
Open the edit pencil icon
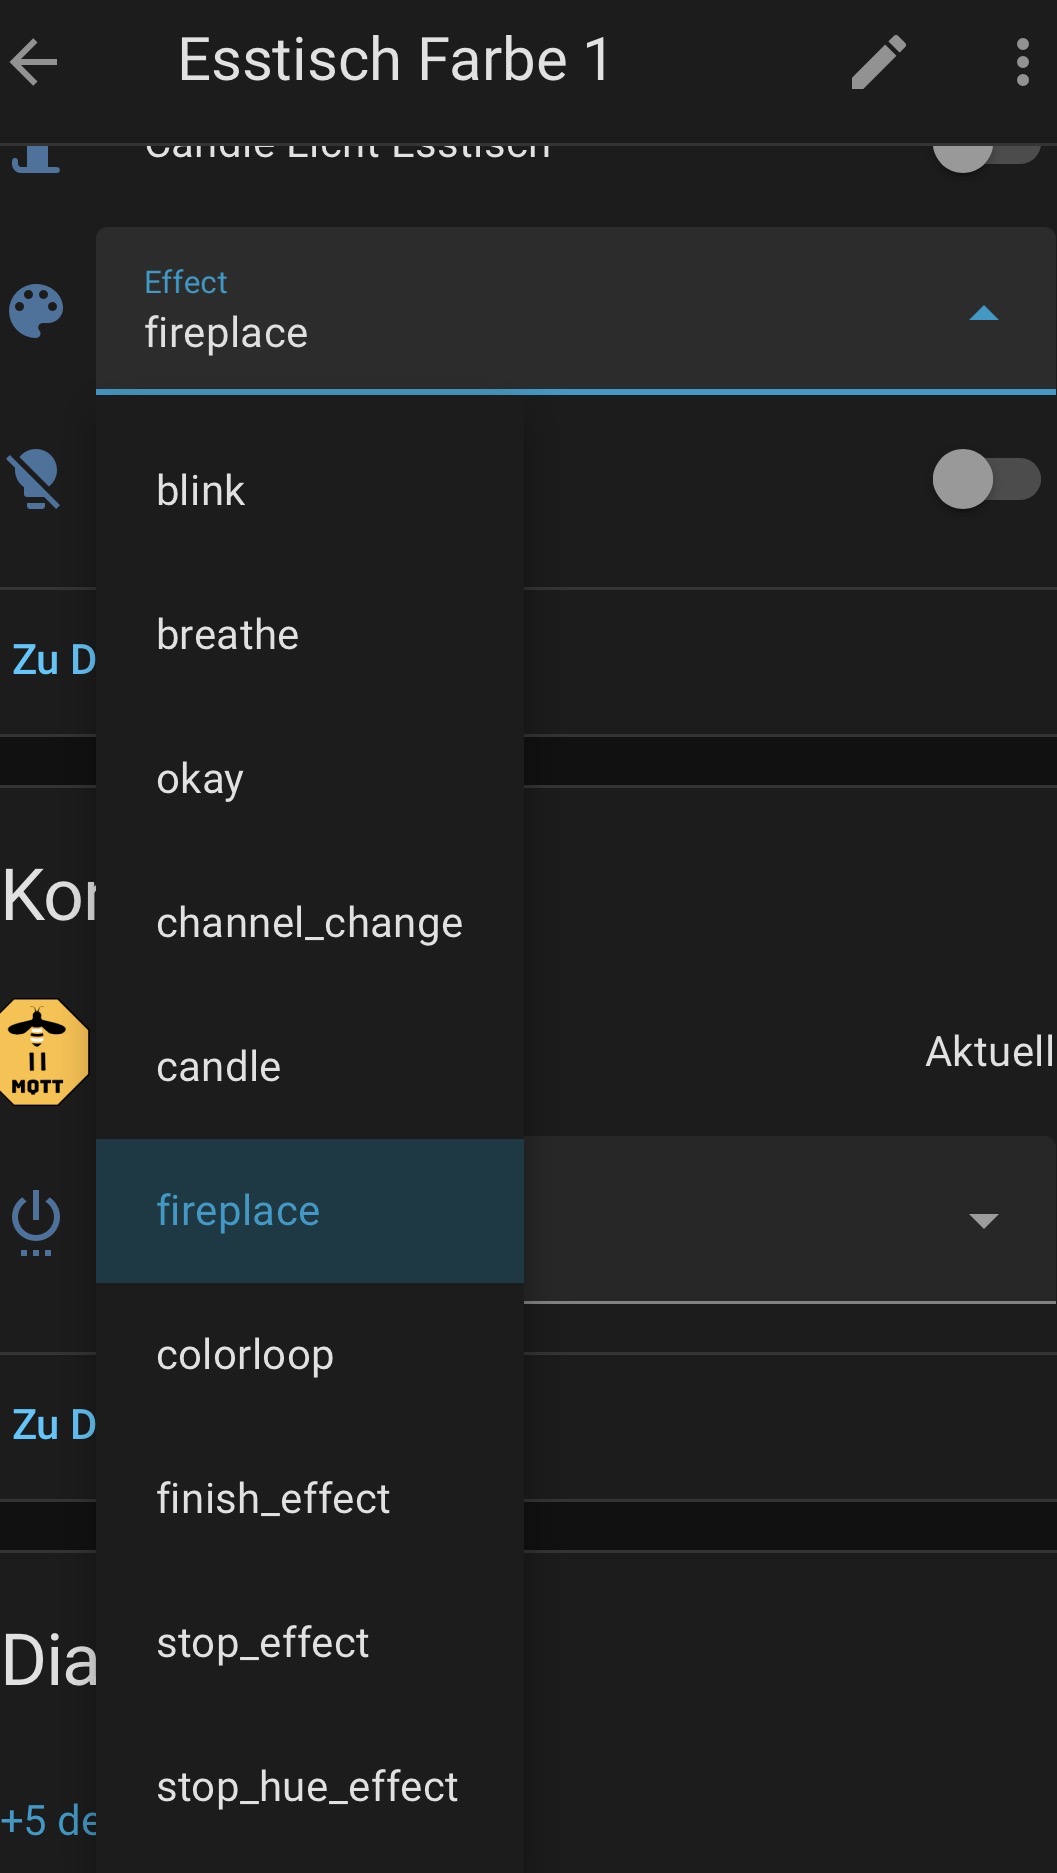(x=878, y=62)
